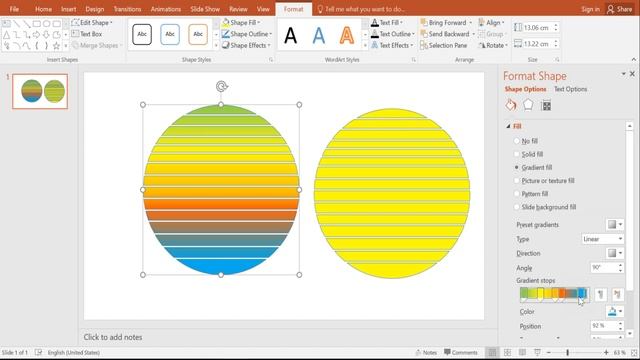The image size is (640, 360).
Task: Click the Gradient stops color bar
Action: point(554,293)
